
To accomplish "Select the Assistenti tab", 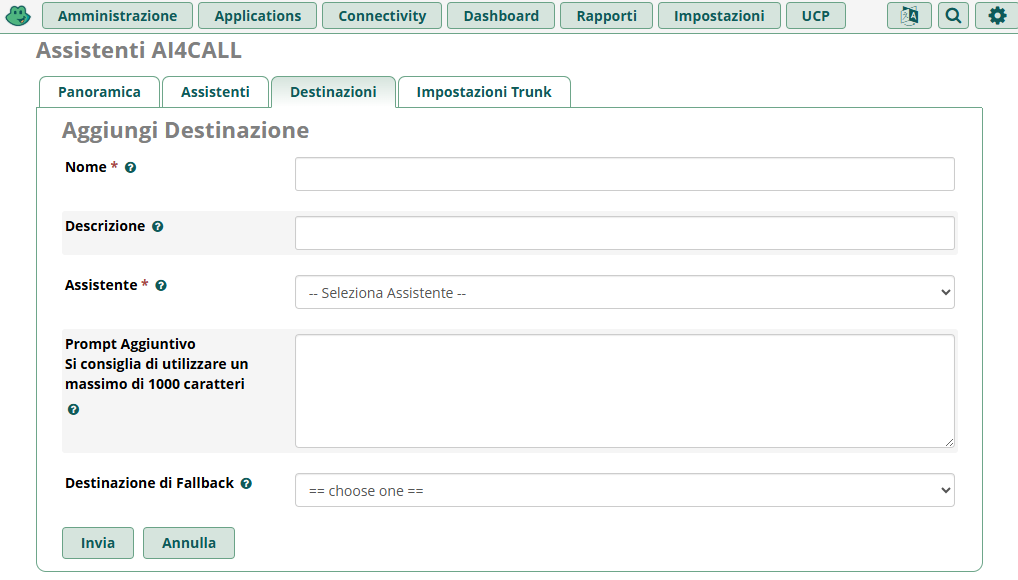I will (215, 91).
